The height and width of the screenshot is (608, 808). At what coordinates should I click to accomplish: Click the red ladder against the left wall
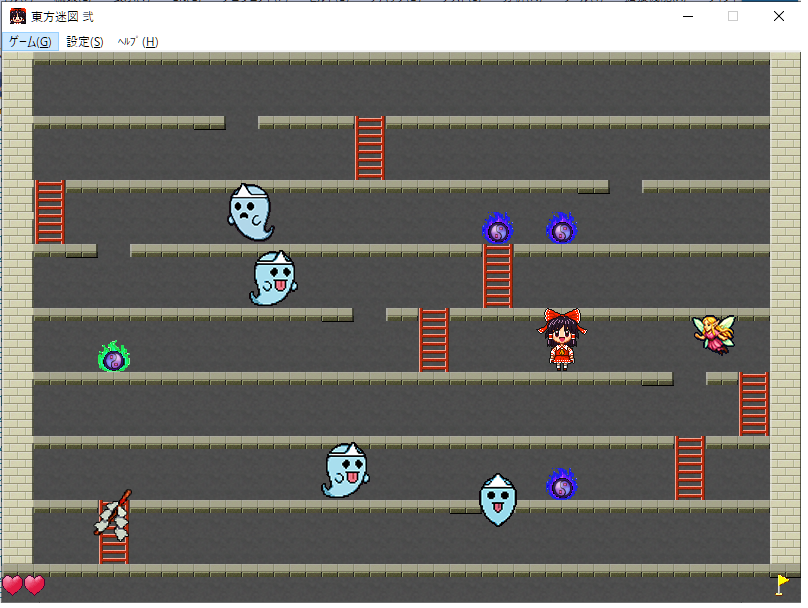pos(49,211)
